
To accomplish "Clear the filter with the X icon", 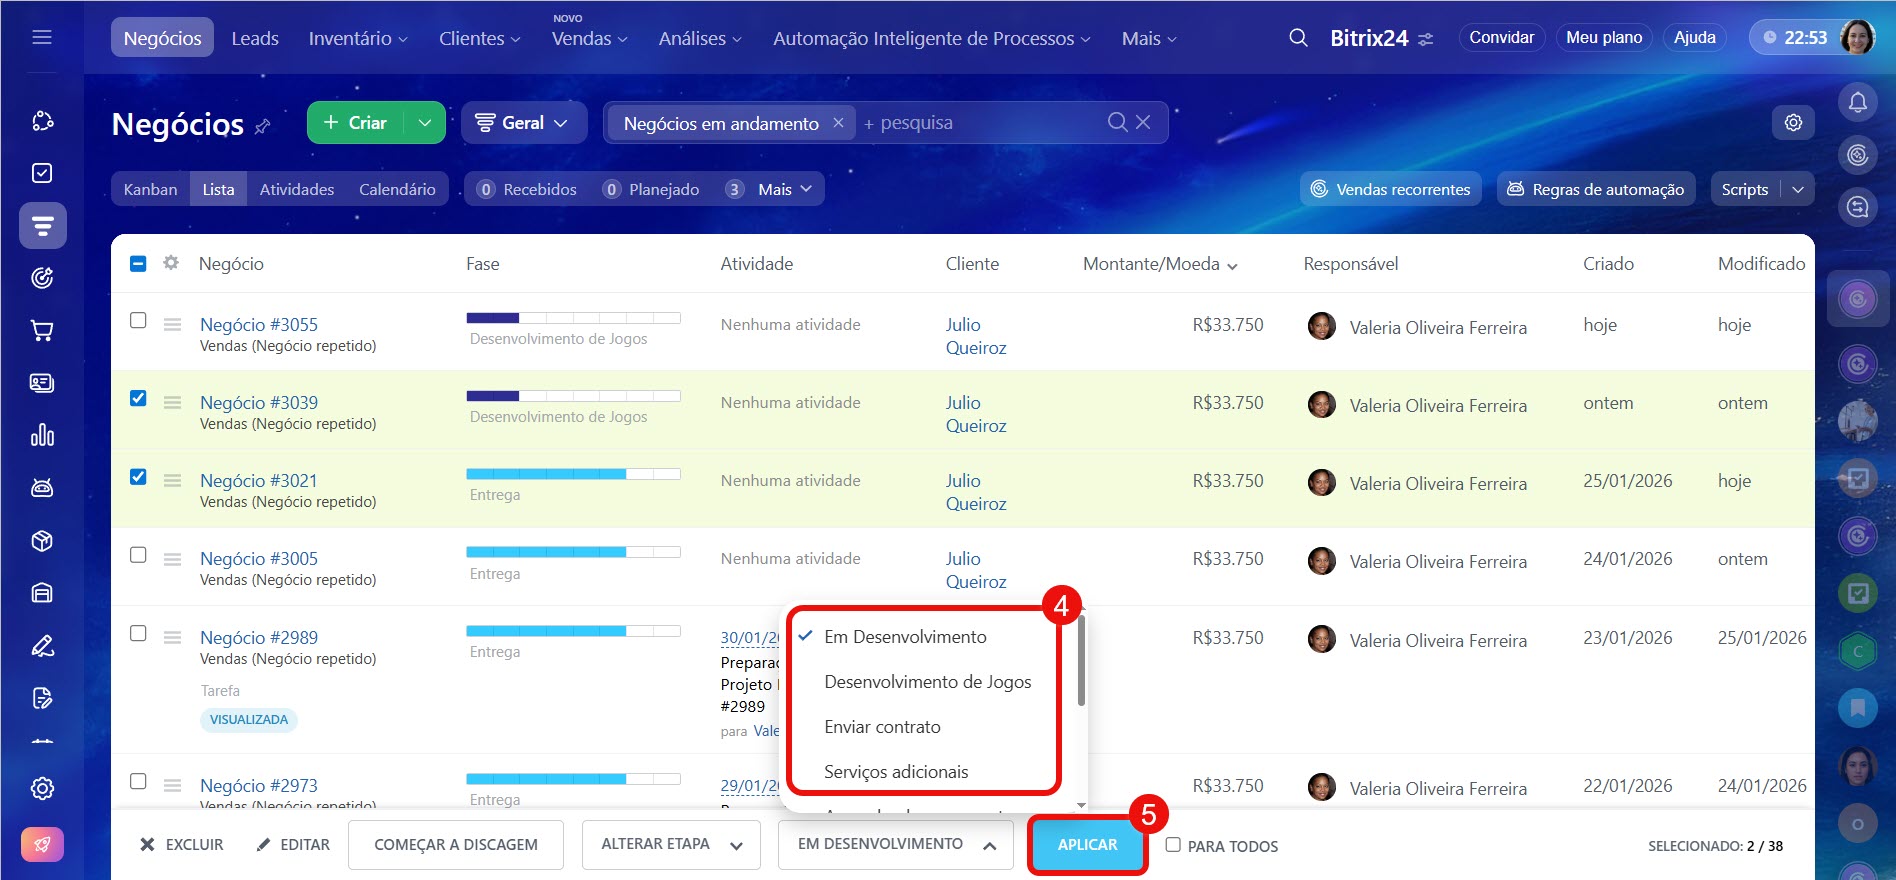I will [x=1143, y=122].
